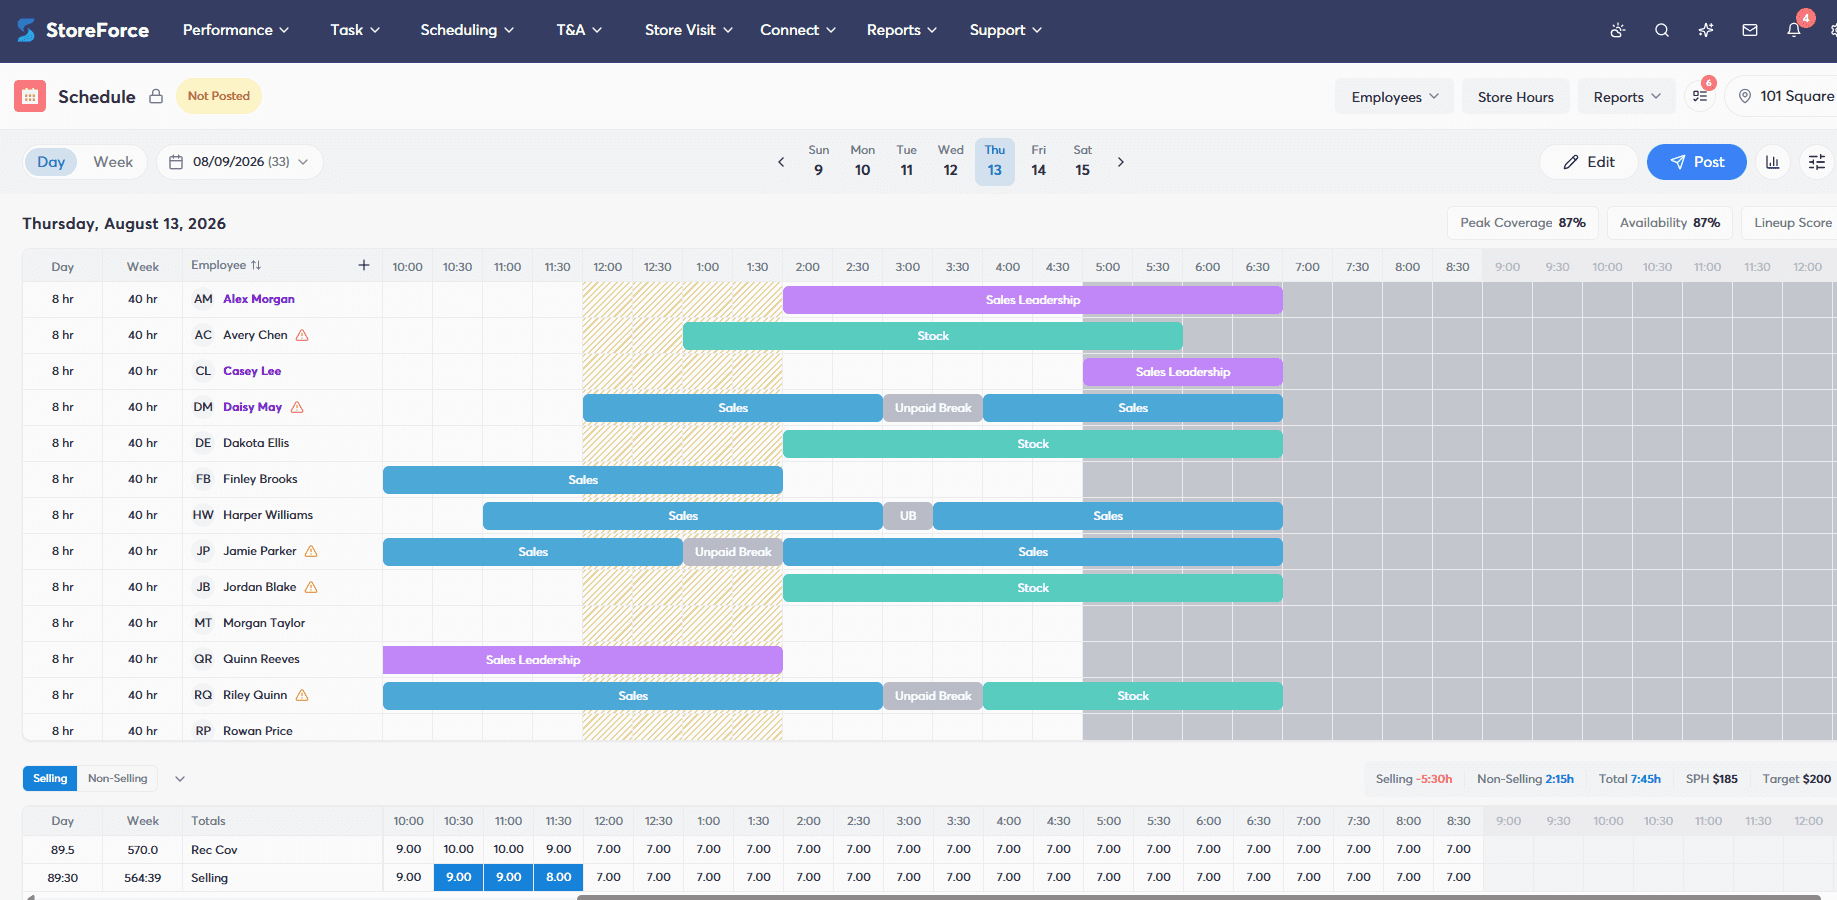
Task: Switch to Day view
Action: click(x=51, y=162)
